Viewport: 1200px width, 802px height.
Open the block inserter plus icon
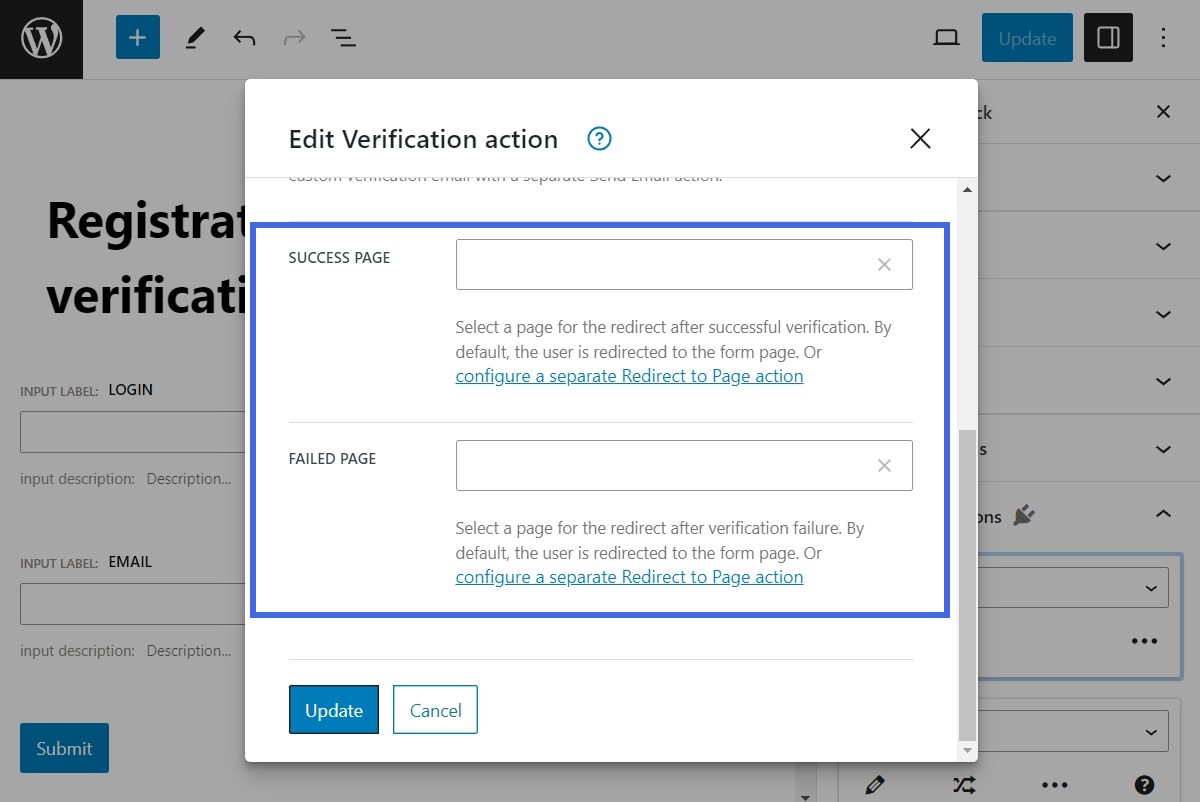click(137, 38)
